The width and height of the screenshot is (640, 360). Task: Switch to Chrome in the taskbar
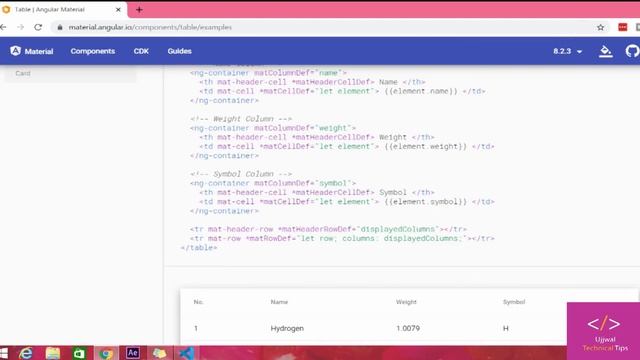click(106, 353)
